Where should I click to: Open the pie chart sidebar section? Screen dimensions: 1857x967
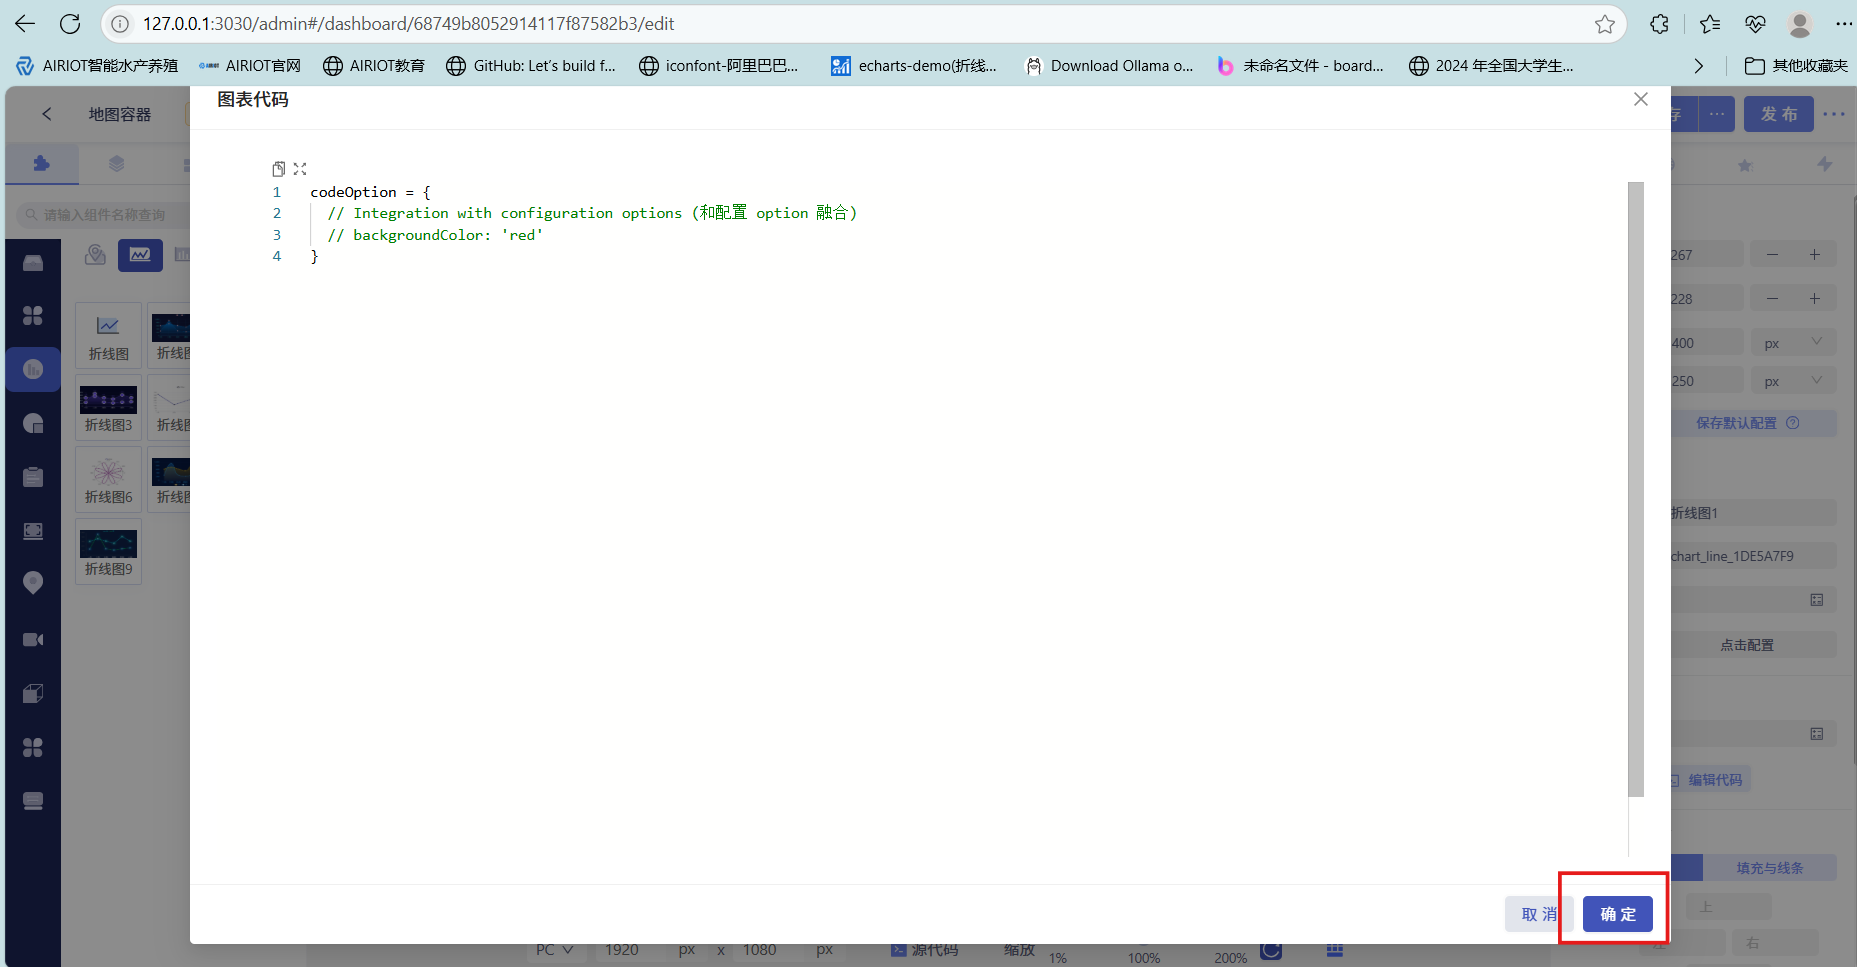33,424
